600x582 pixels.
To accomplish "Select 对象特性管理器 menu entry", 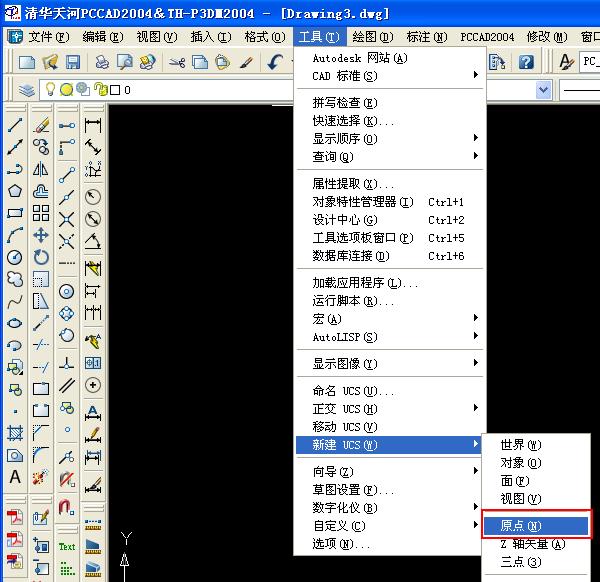I will coord(390,202).
